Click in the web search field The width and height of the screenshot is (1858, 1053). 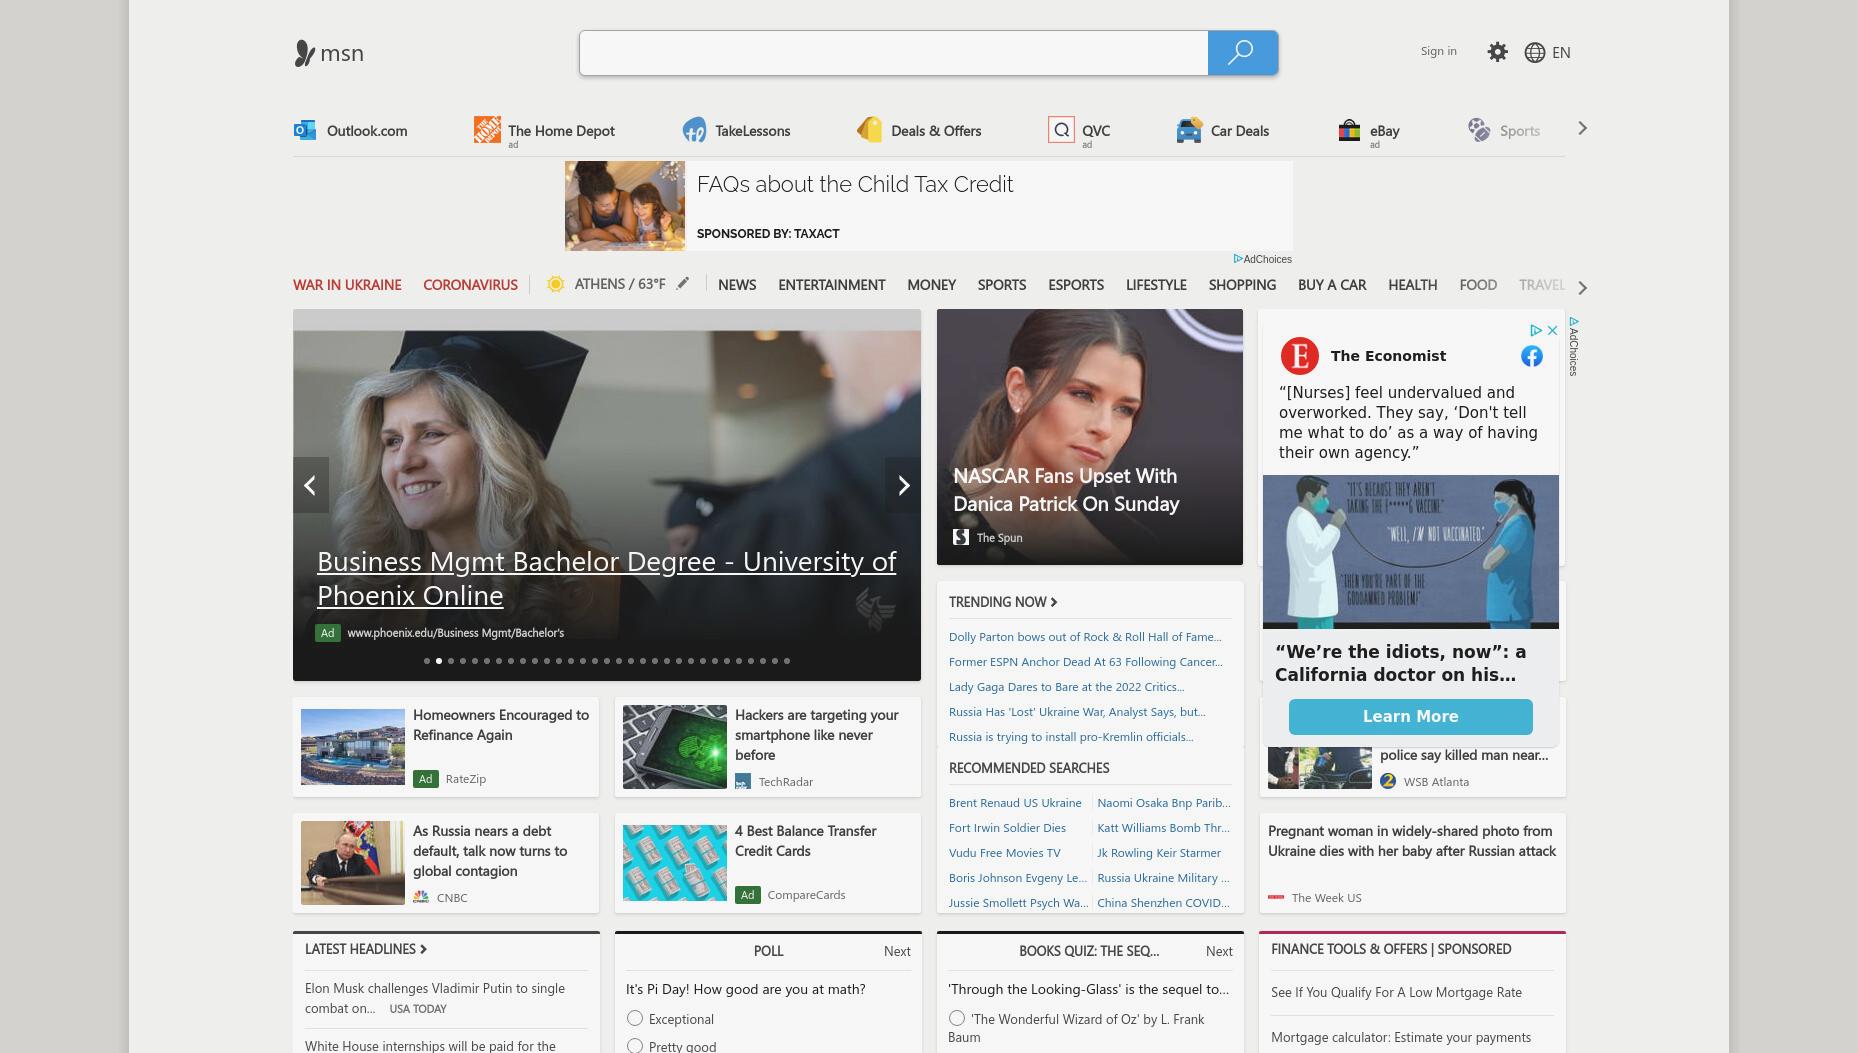point(894,52)
